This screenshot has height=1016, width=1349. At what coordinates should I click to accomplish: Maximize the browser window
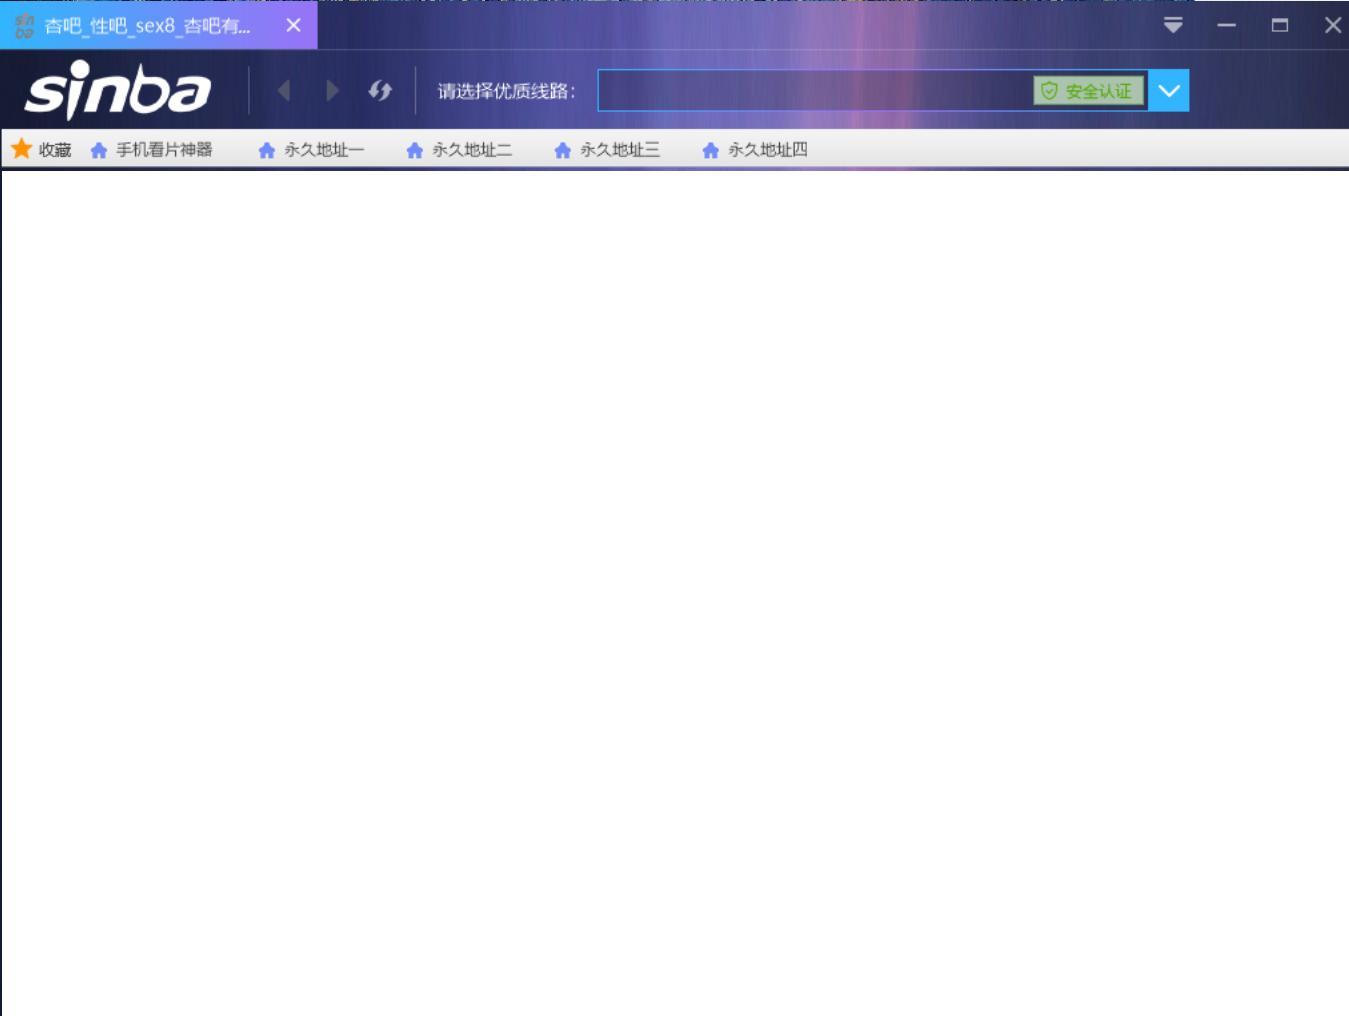1279,25
